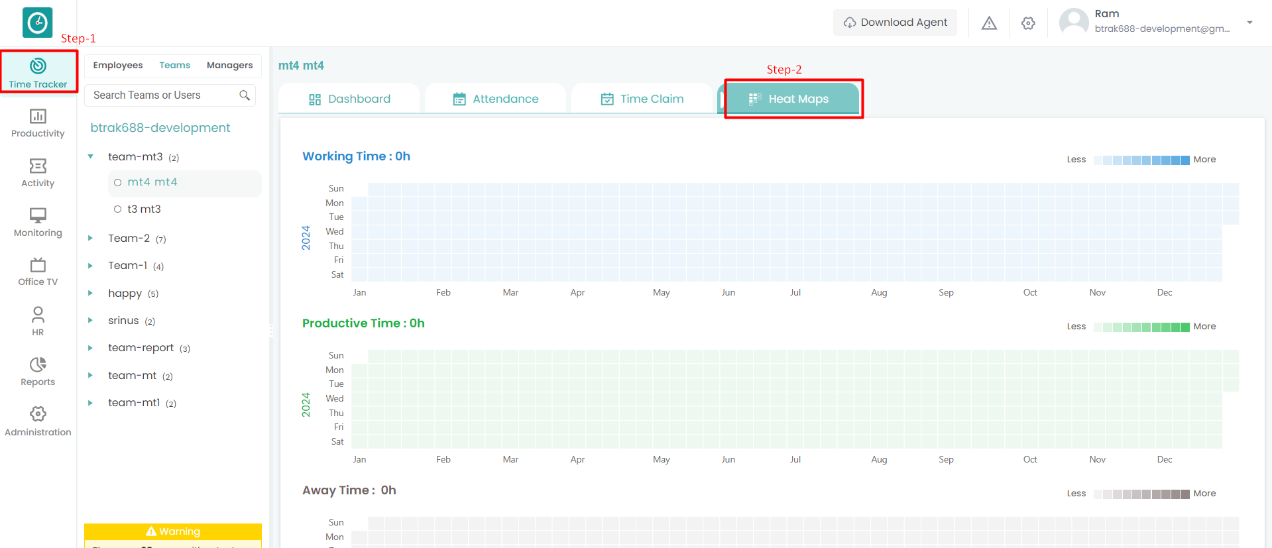This screenshot has width=1272, height=548.
Task: Click the Productive Time legend color scale
Action: point(1141,327)
